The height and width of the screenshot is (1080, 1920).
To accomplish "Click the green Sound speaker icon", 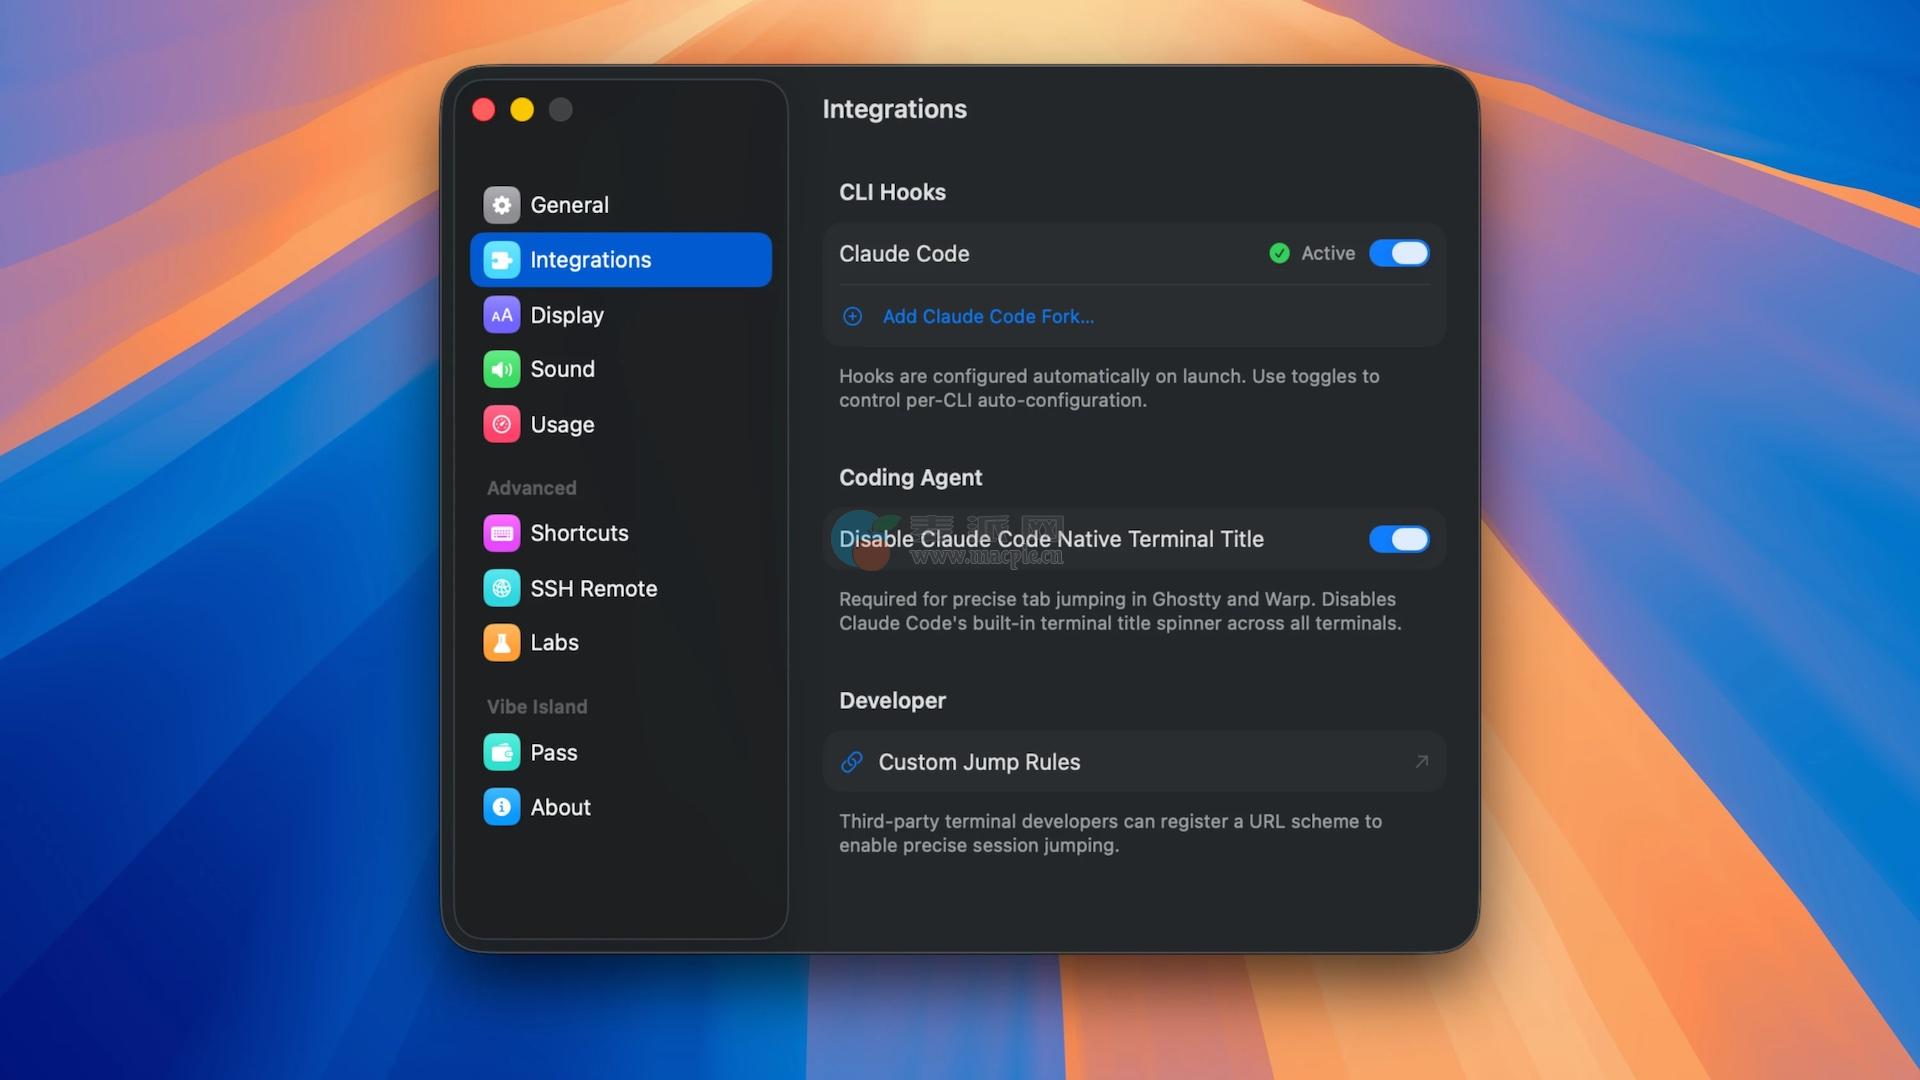I will (x=501, y=369).
